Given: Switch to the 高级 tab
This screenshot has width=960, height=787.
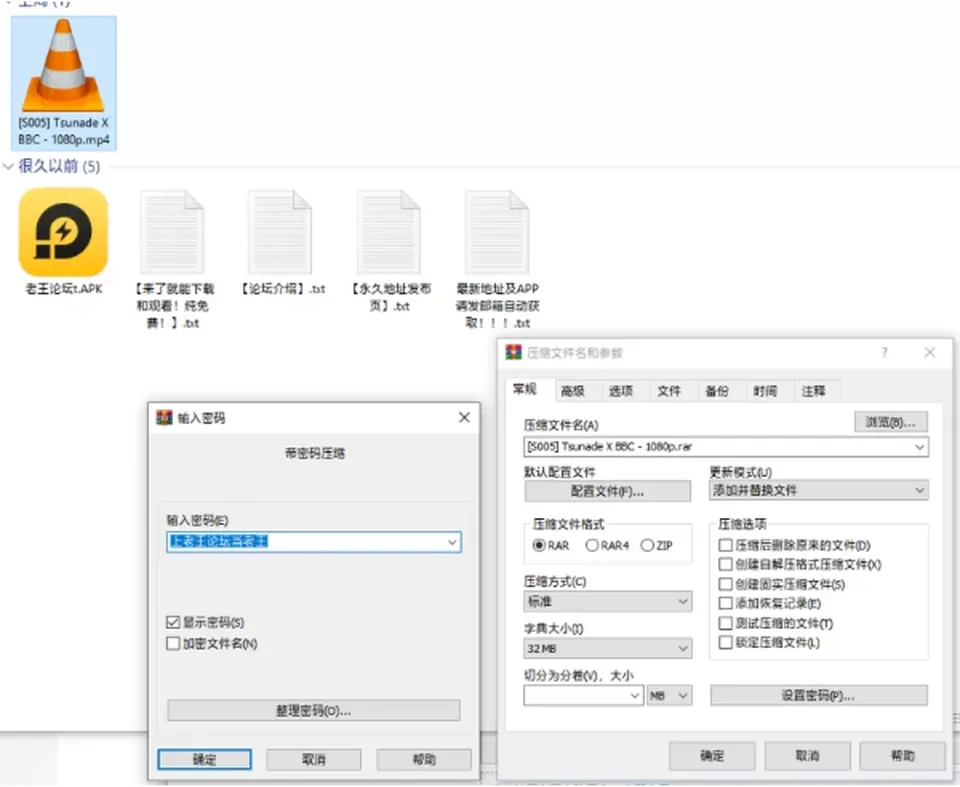Looking at the screenshot, I should click(x=572, y=391).
